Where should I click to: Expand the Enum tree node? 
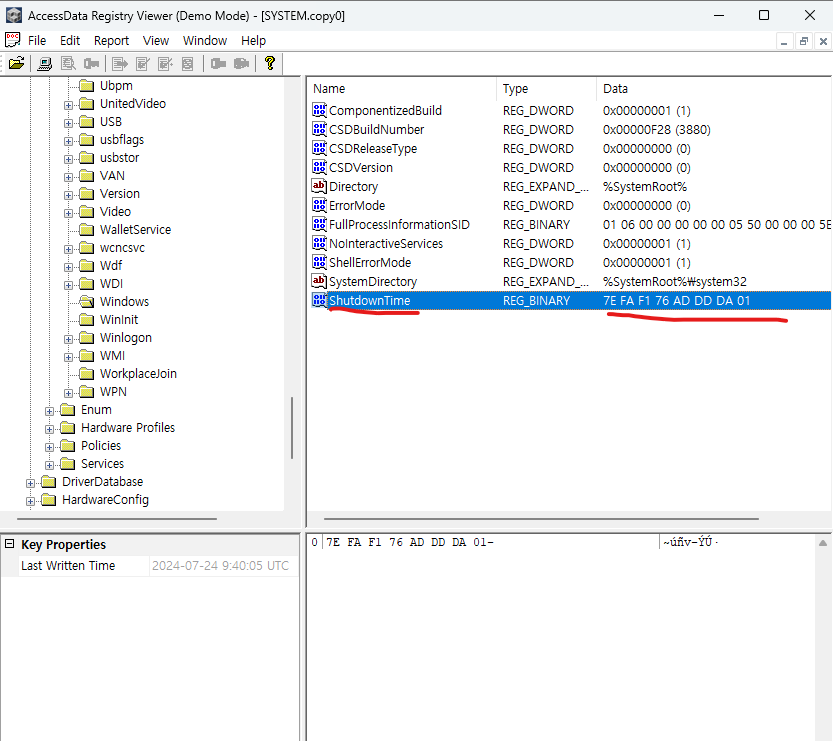(x=49, y=412)
